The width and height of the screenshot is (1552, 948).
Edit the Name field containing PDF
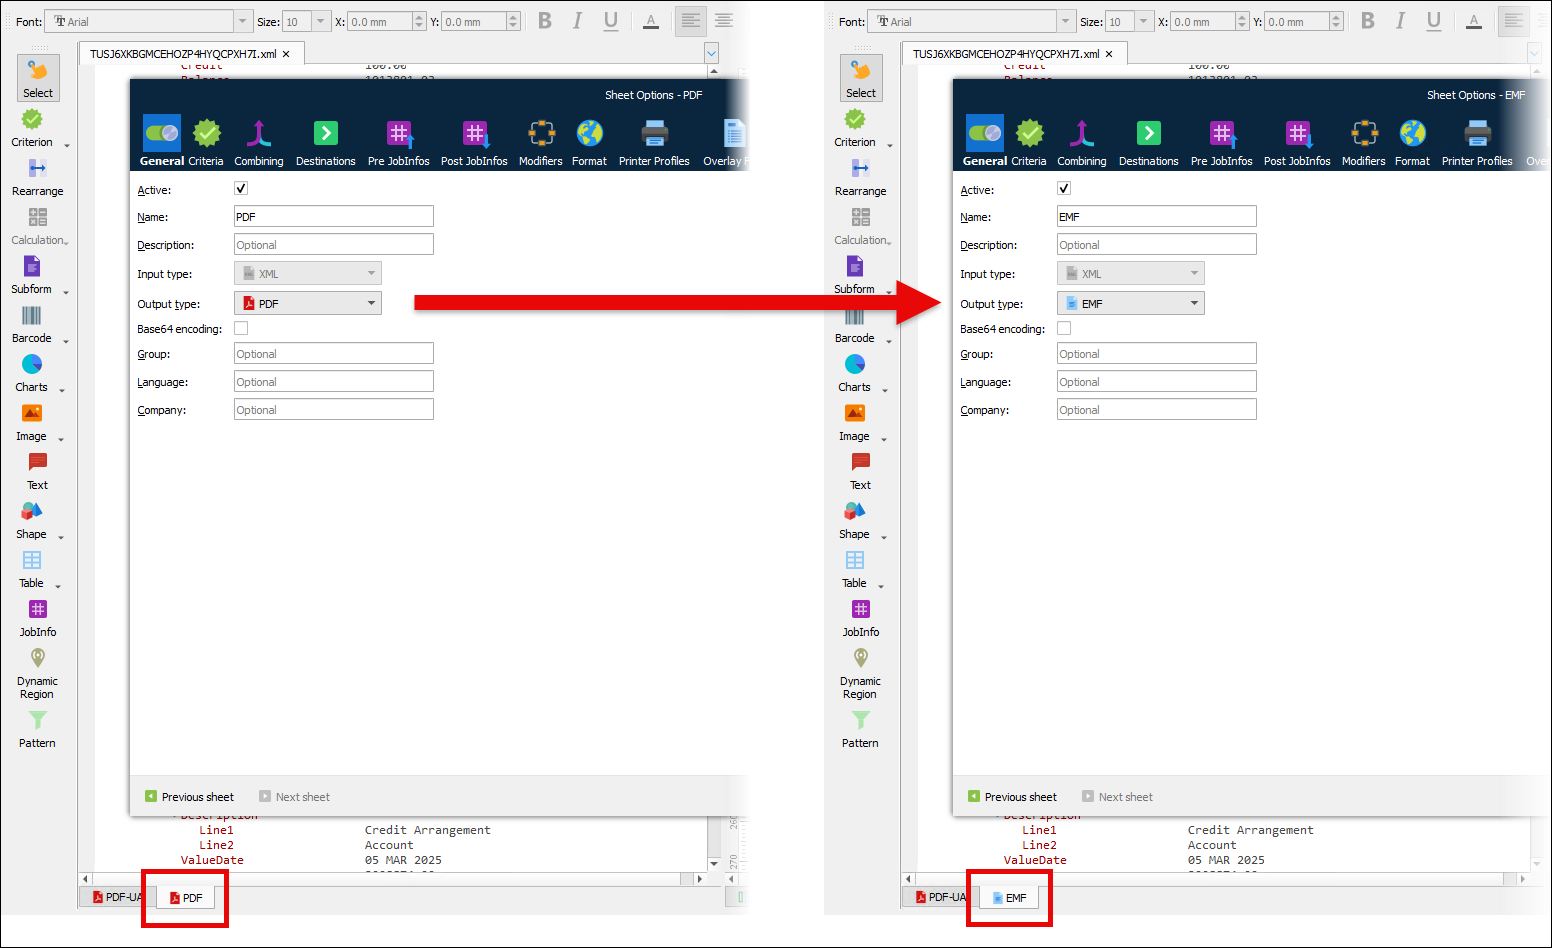point(334,216)
